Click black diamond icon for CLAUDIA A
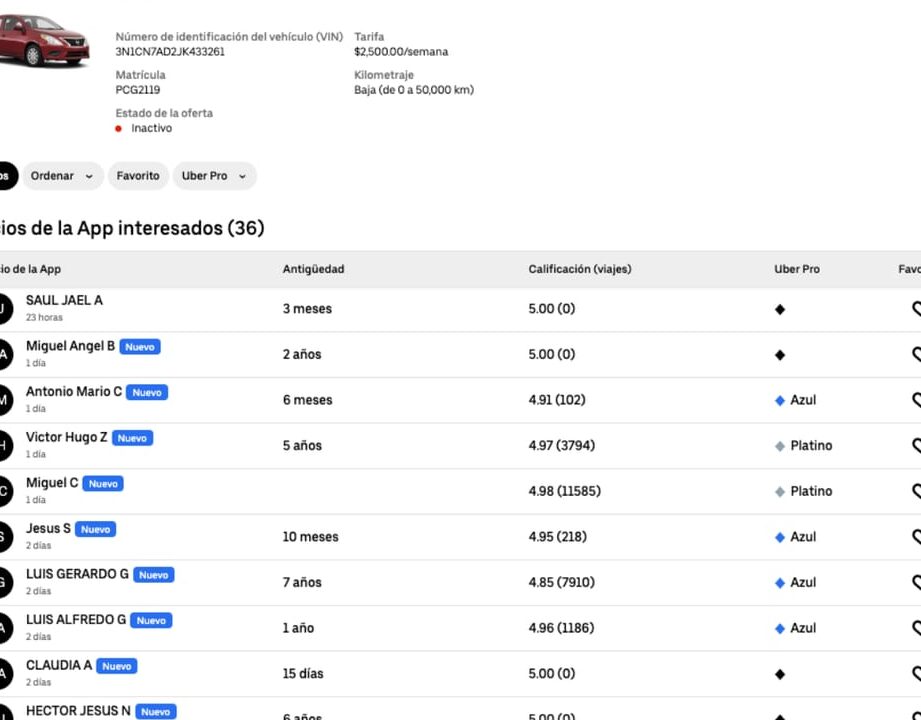The width and height of the screenshot is (921, 720). click(780, 674)
